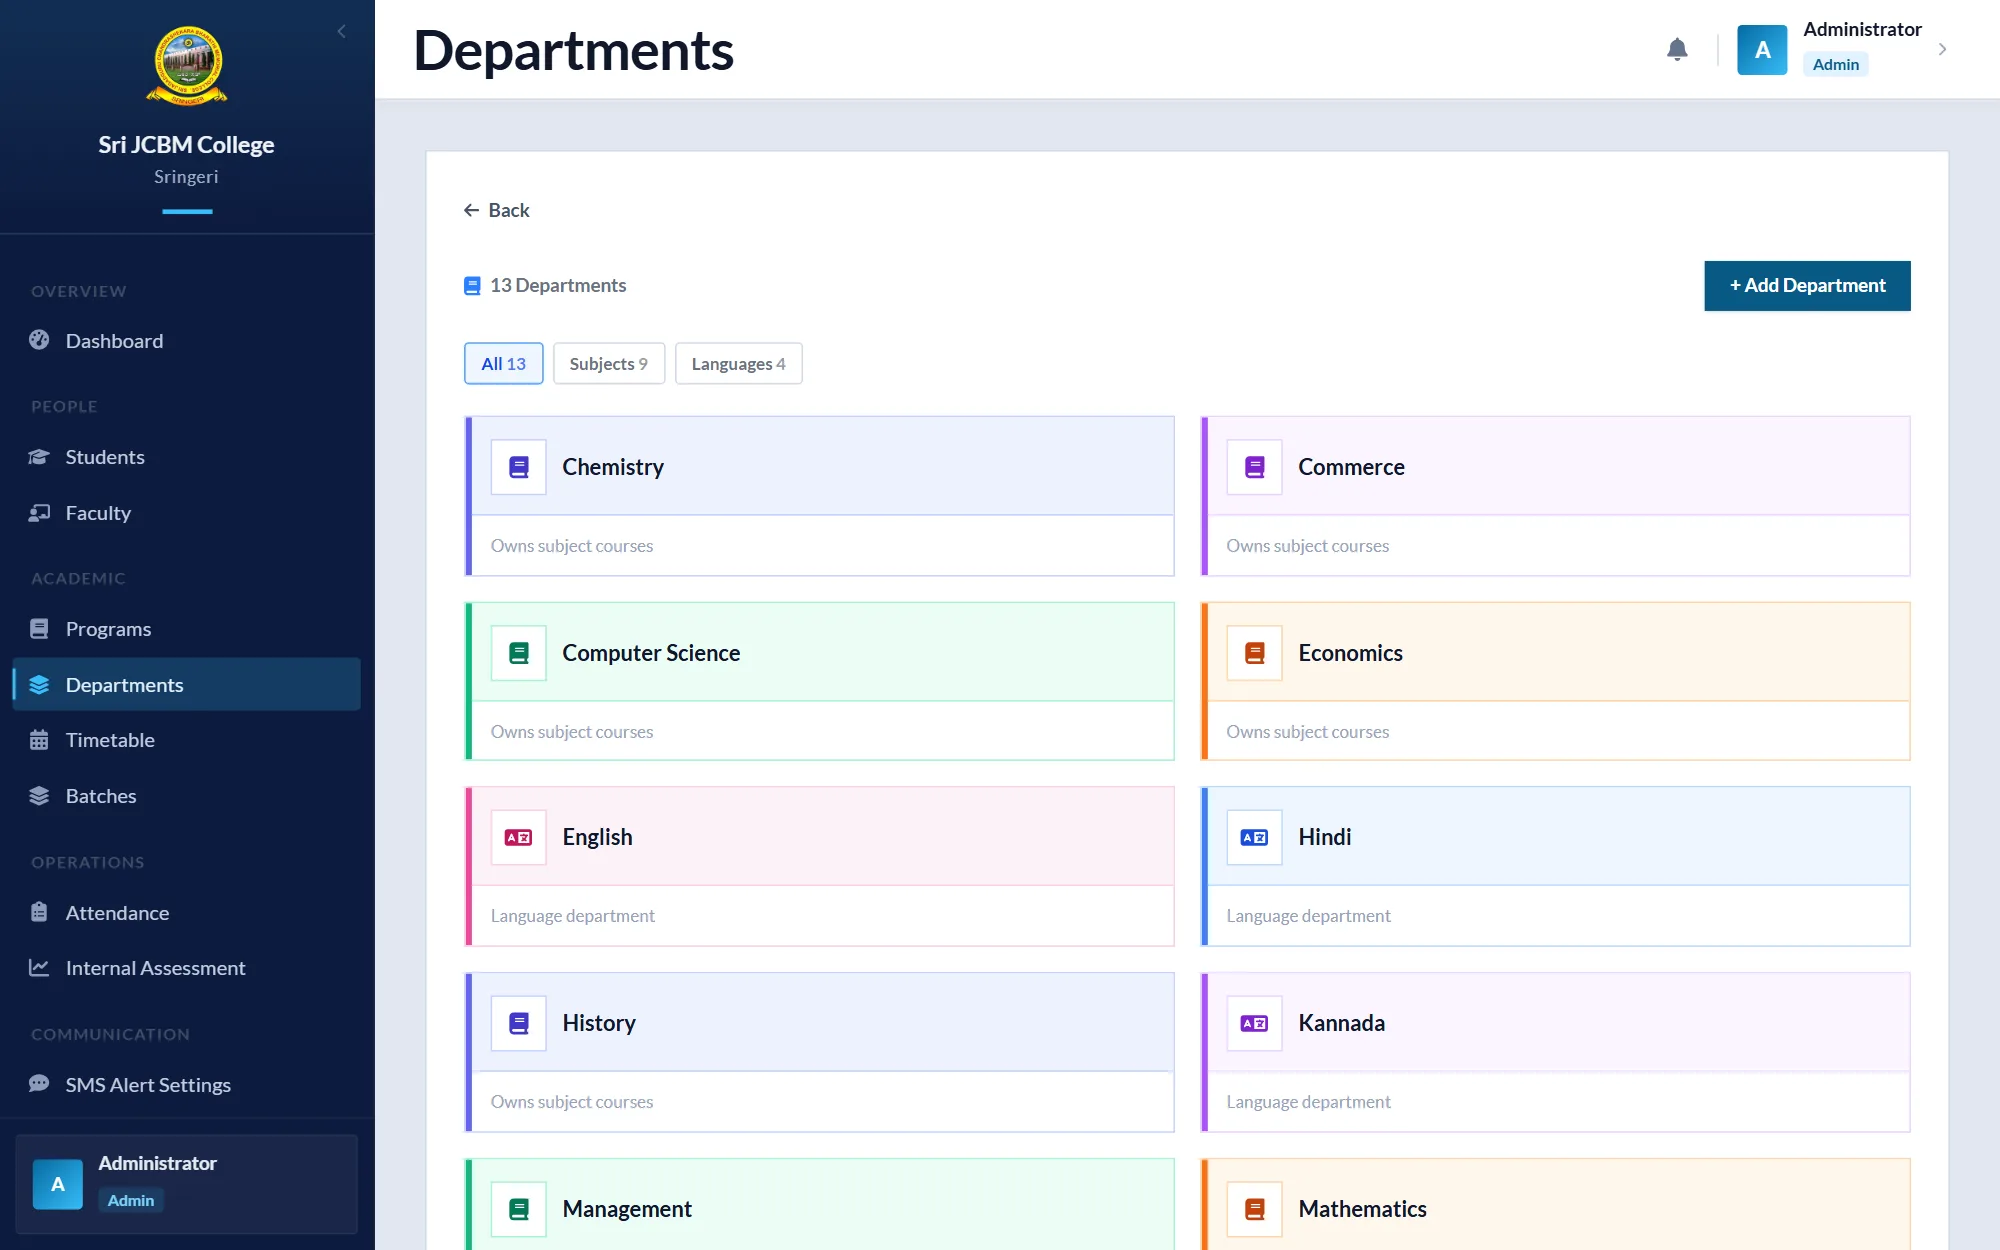Click the Economics department book icon
Screen dimensions: 2000x1250
click(1254, 653)
